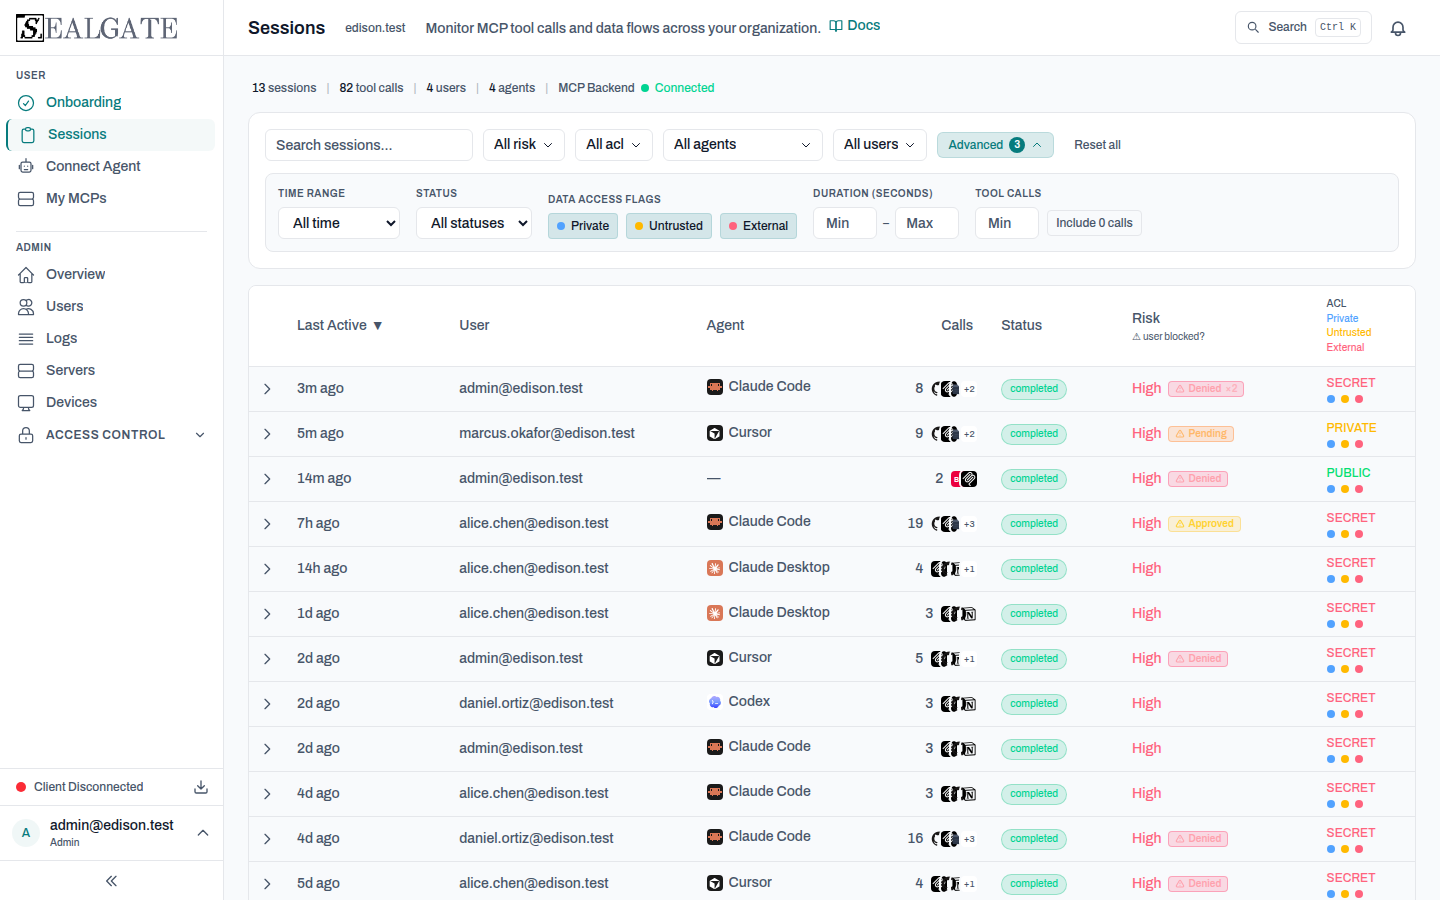
Task: Open the admin Overview page
Action: (111, 274)
